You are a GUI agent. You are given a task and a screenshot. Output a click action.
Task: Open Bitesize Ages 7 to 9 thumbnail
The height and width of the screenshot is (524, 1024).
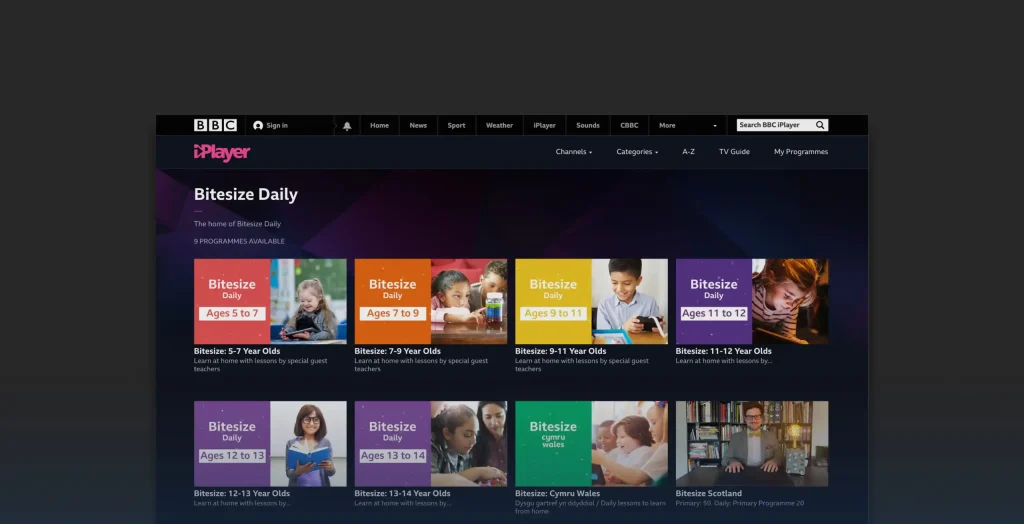click(x=431, y=301)
